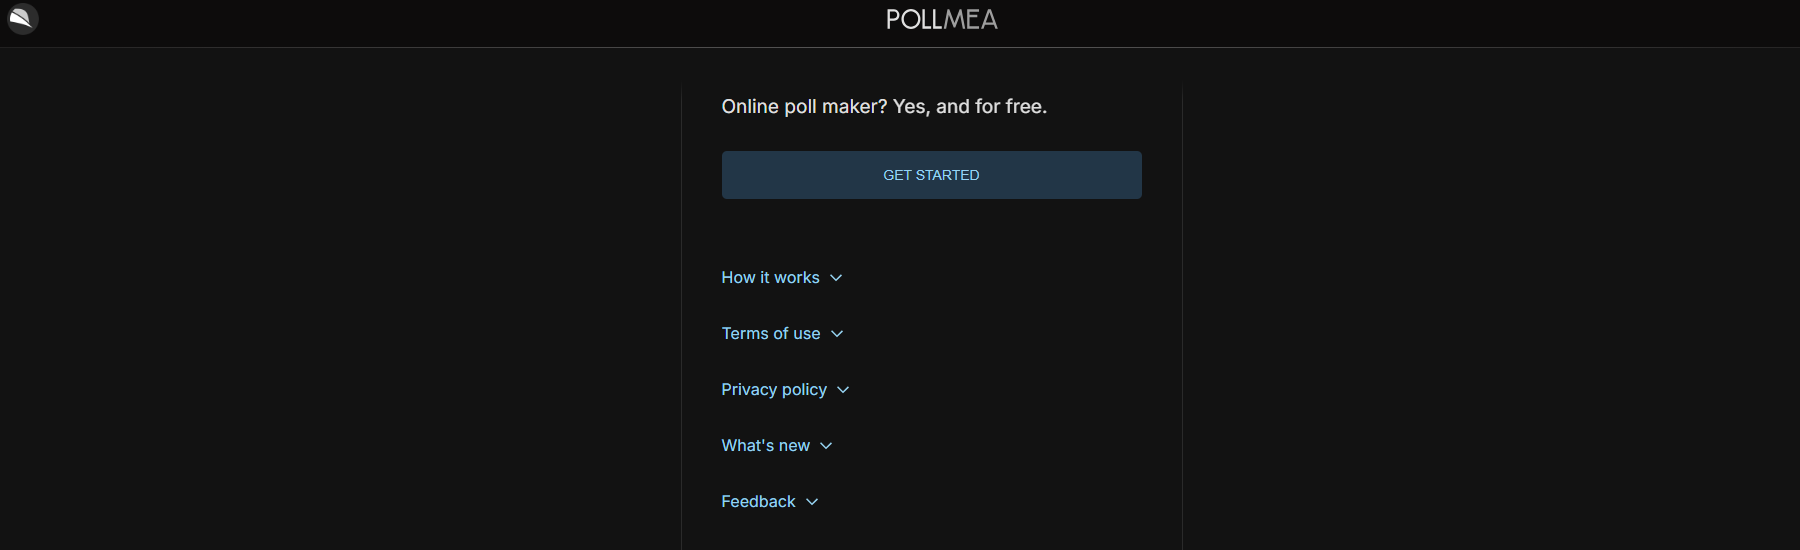Open the Privacy policy section
Viewport: 1800px width, 550px height.
(786, 390)
